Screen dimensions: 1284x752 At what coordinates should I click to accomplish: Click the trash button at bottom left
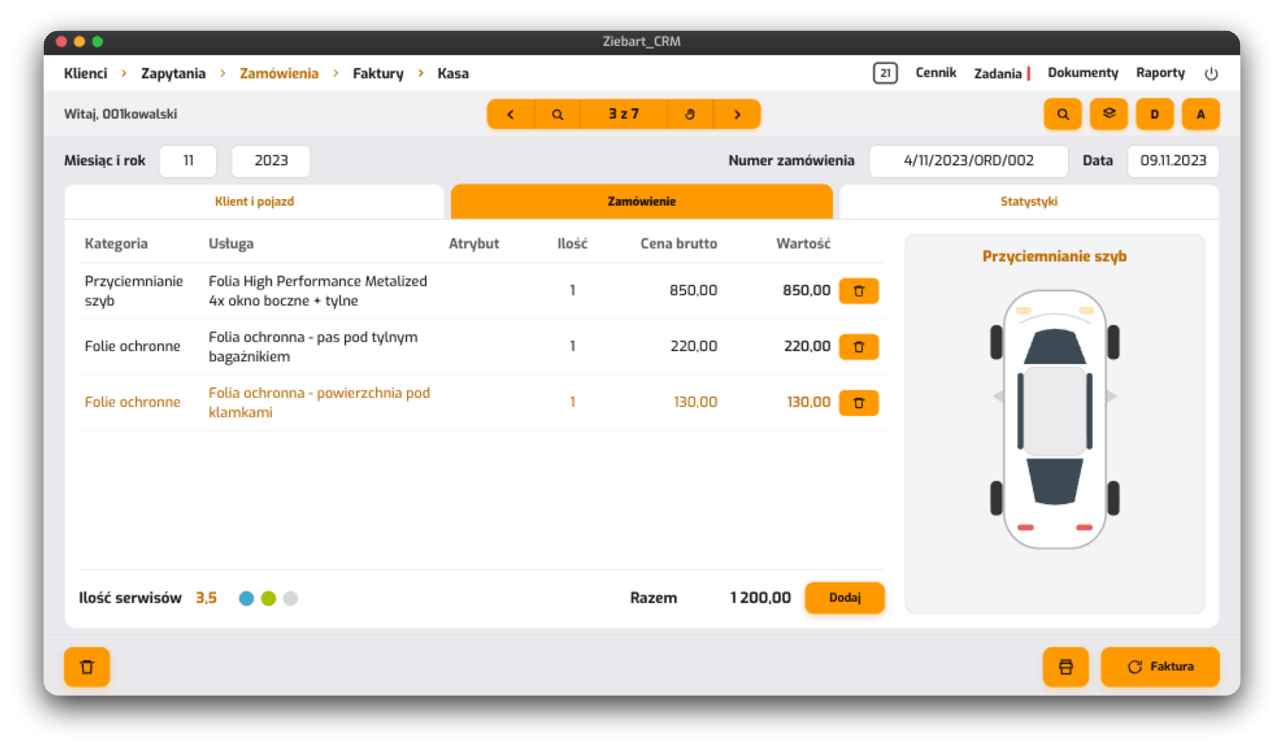pyautogui.click(x=87, y=667)
